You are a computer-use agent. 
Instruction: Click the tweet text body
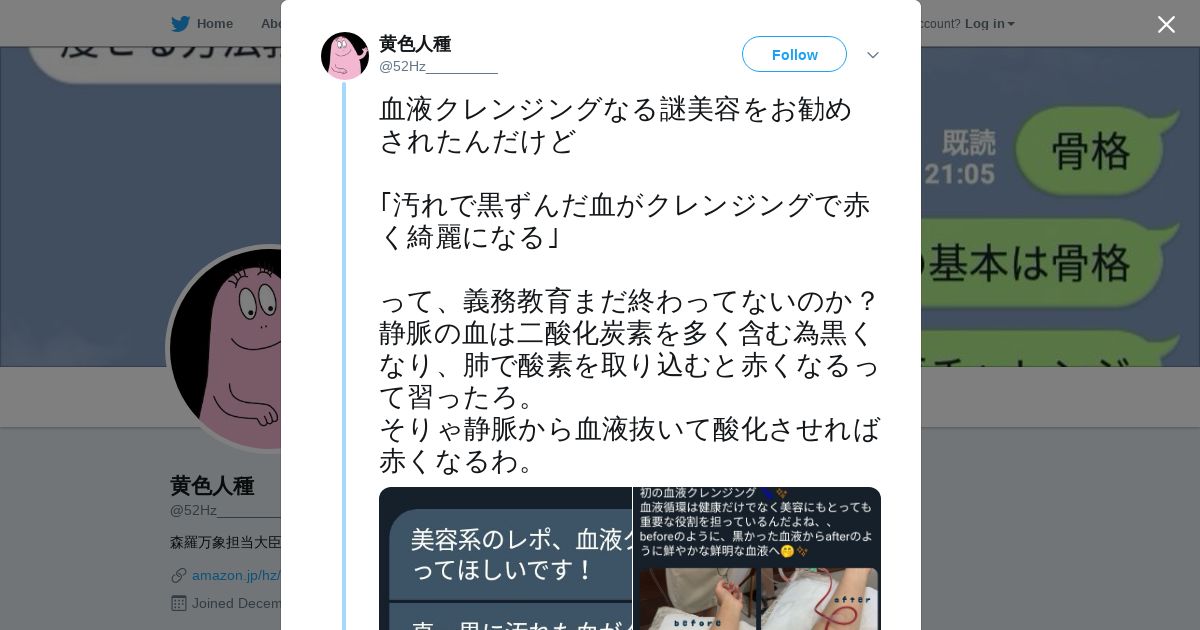coord(630,284)
